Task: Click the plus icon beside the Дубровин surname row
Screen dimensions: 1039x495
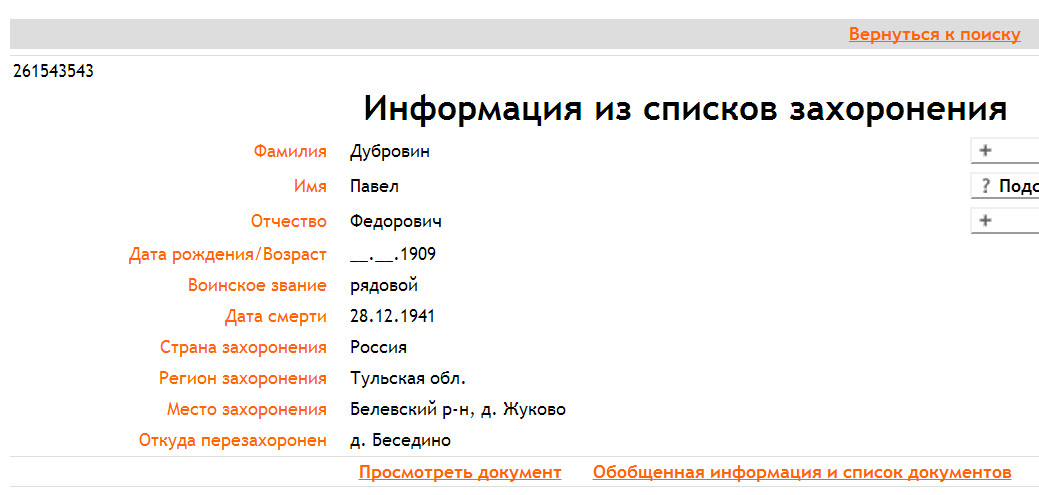Action: (985, 151)
